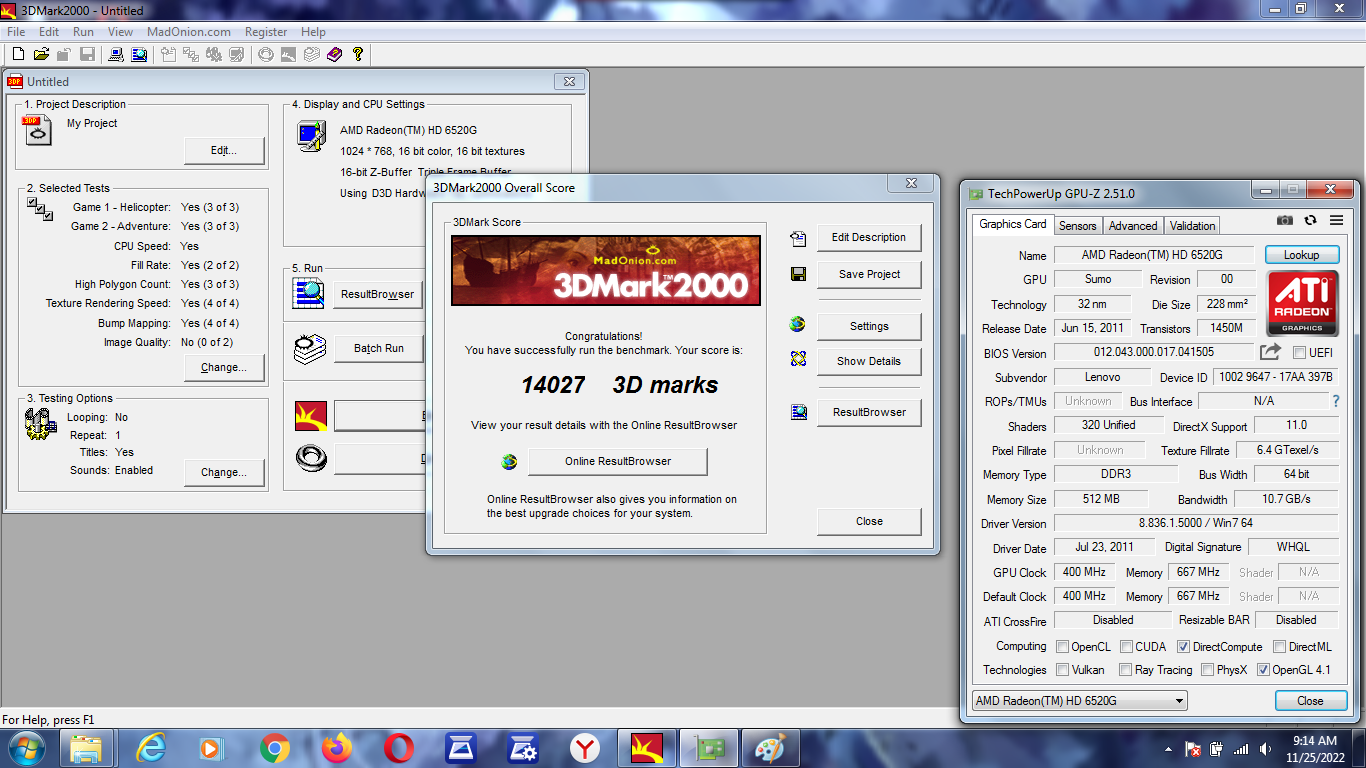
Task: Click the Save Project button
Action: (x=869, y=274)
